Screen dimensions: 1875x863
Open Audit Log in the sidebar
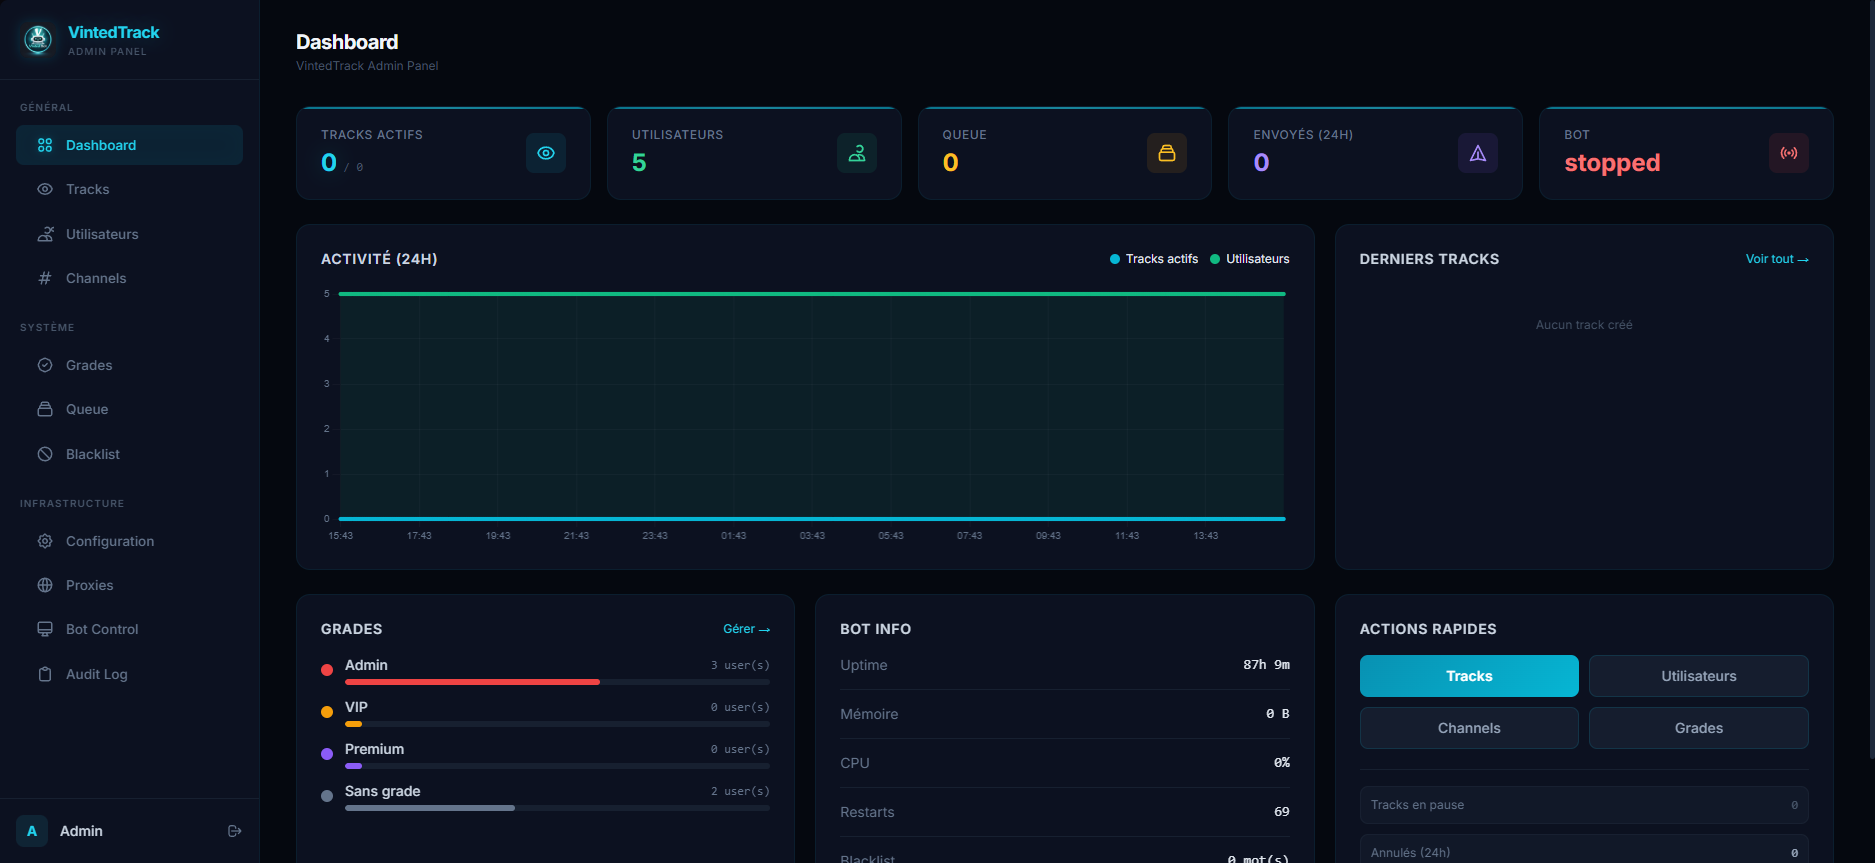(x=97, y=674)
